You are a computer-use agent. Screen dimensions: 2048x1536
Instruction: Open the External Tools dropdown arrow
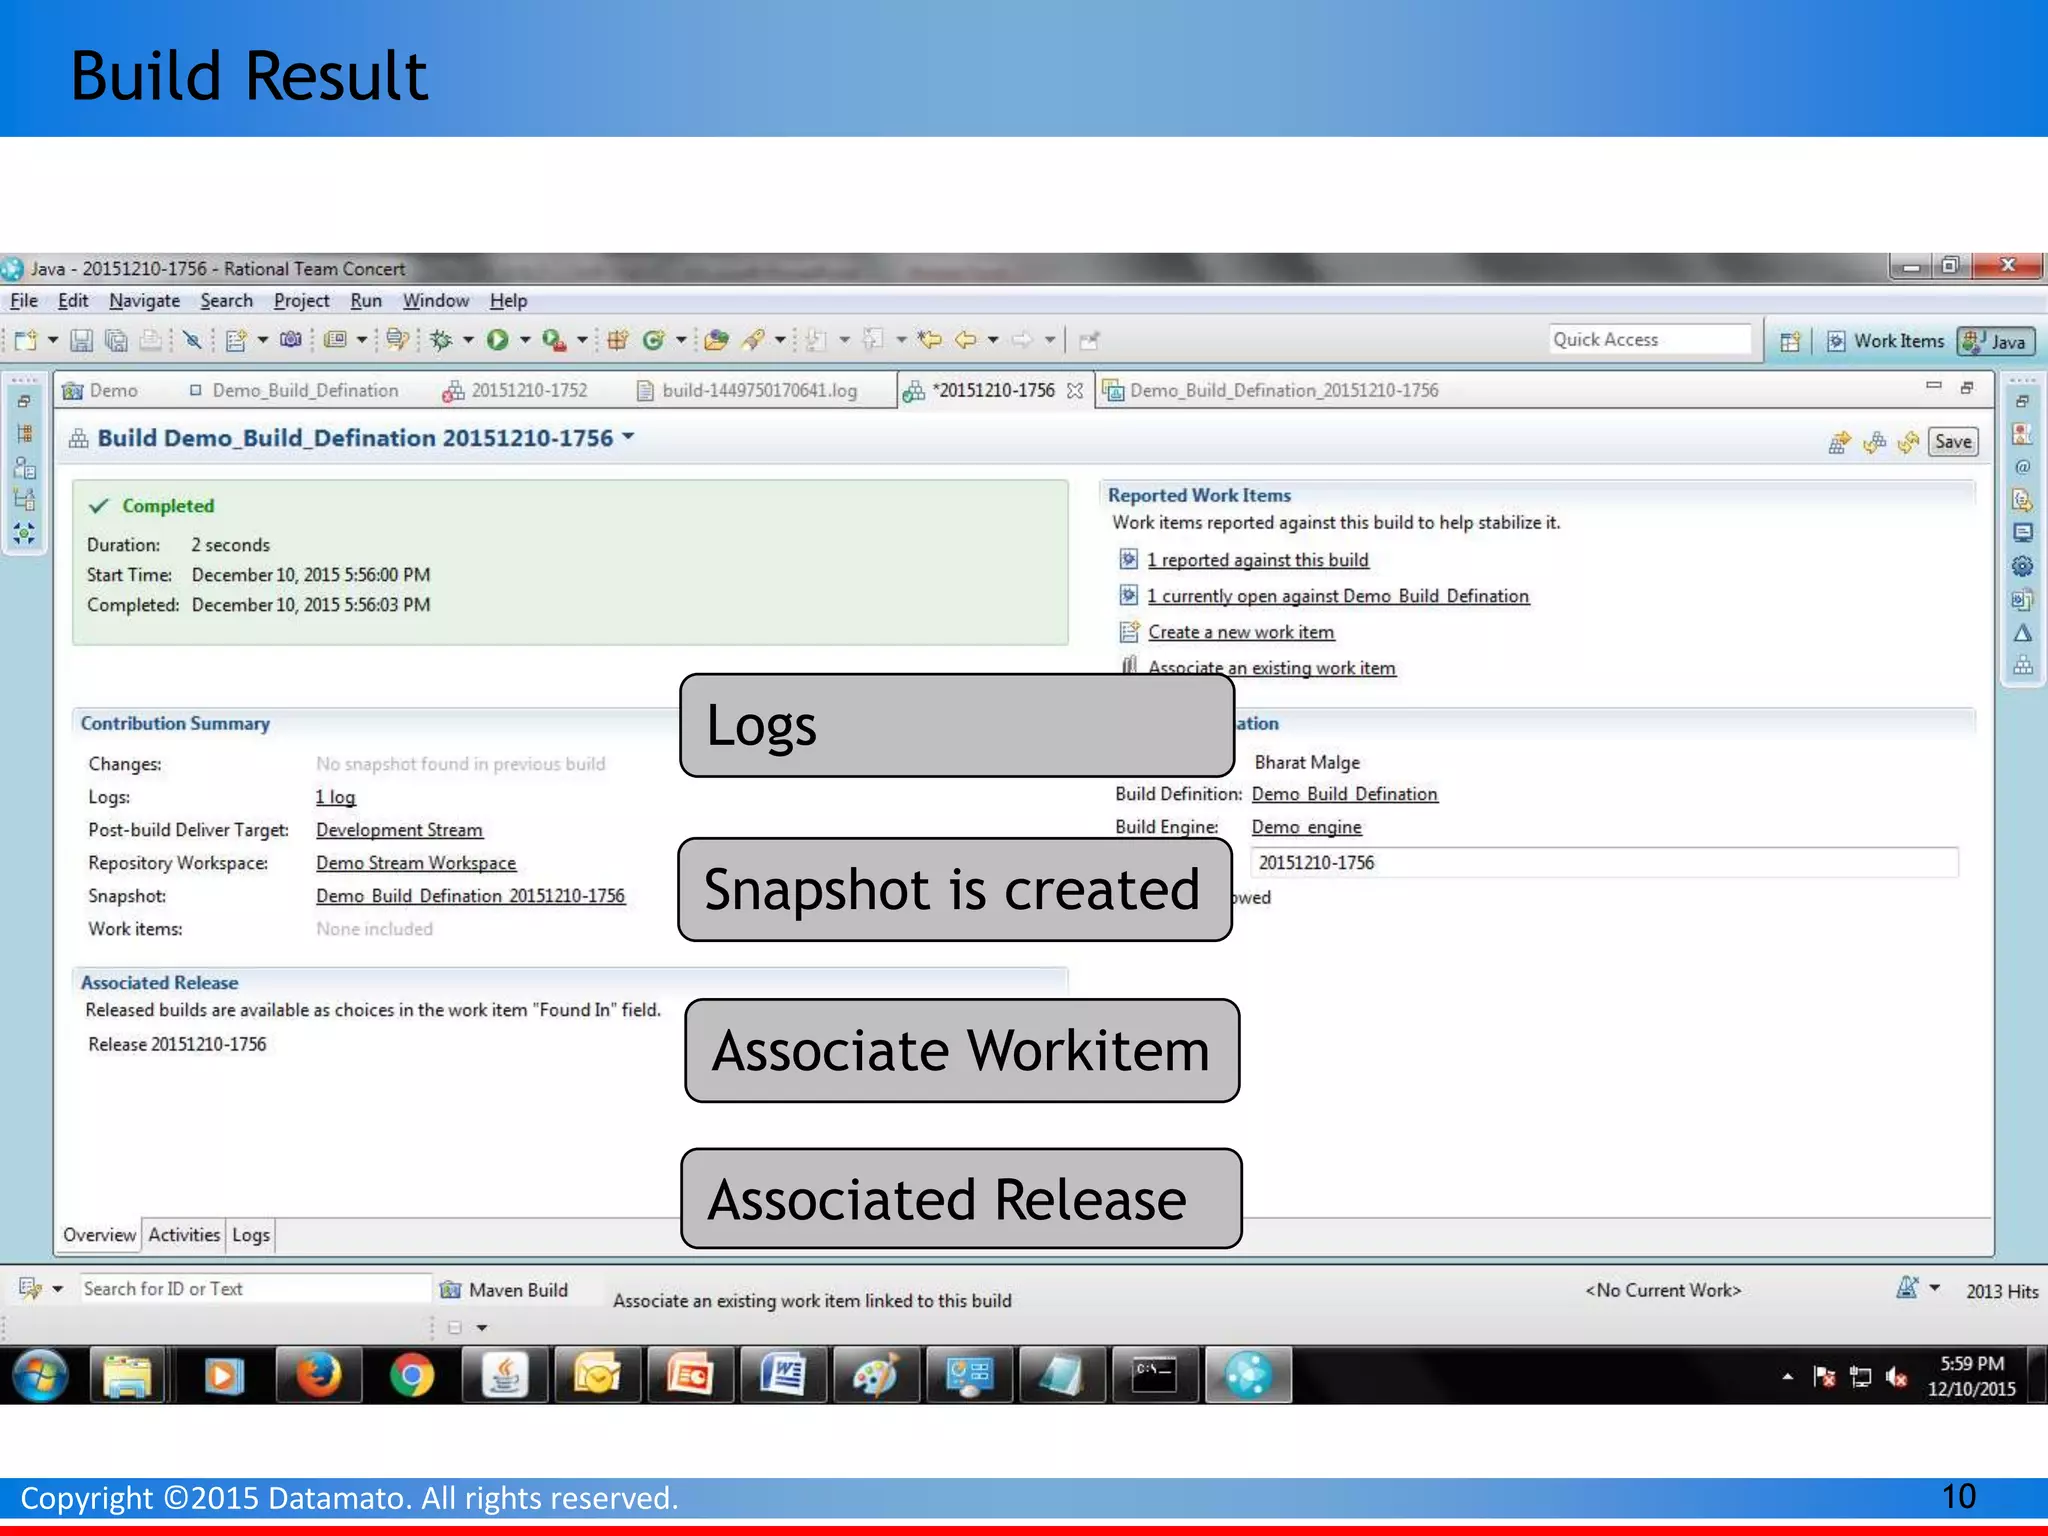(581, 341)
